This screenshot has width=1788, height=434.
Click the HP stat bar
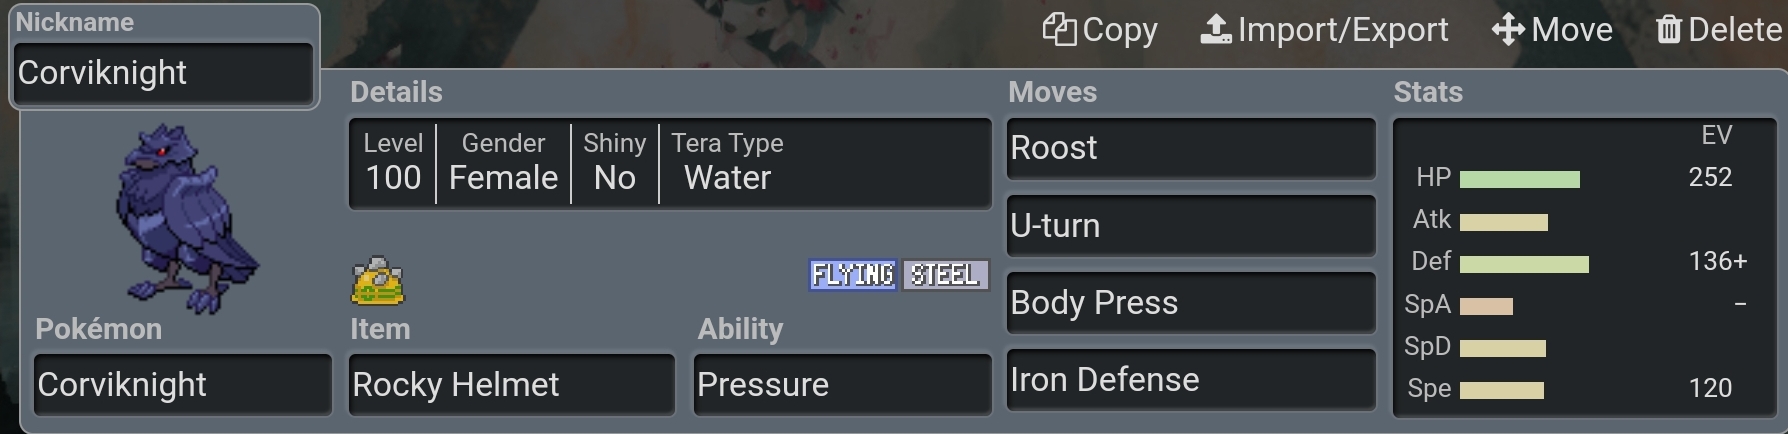[x=1519, y=179]
